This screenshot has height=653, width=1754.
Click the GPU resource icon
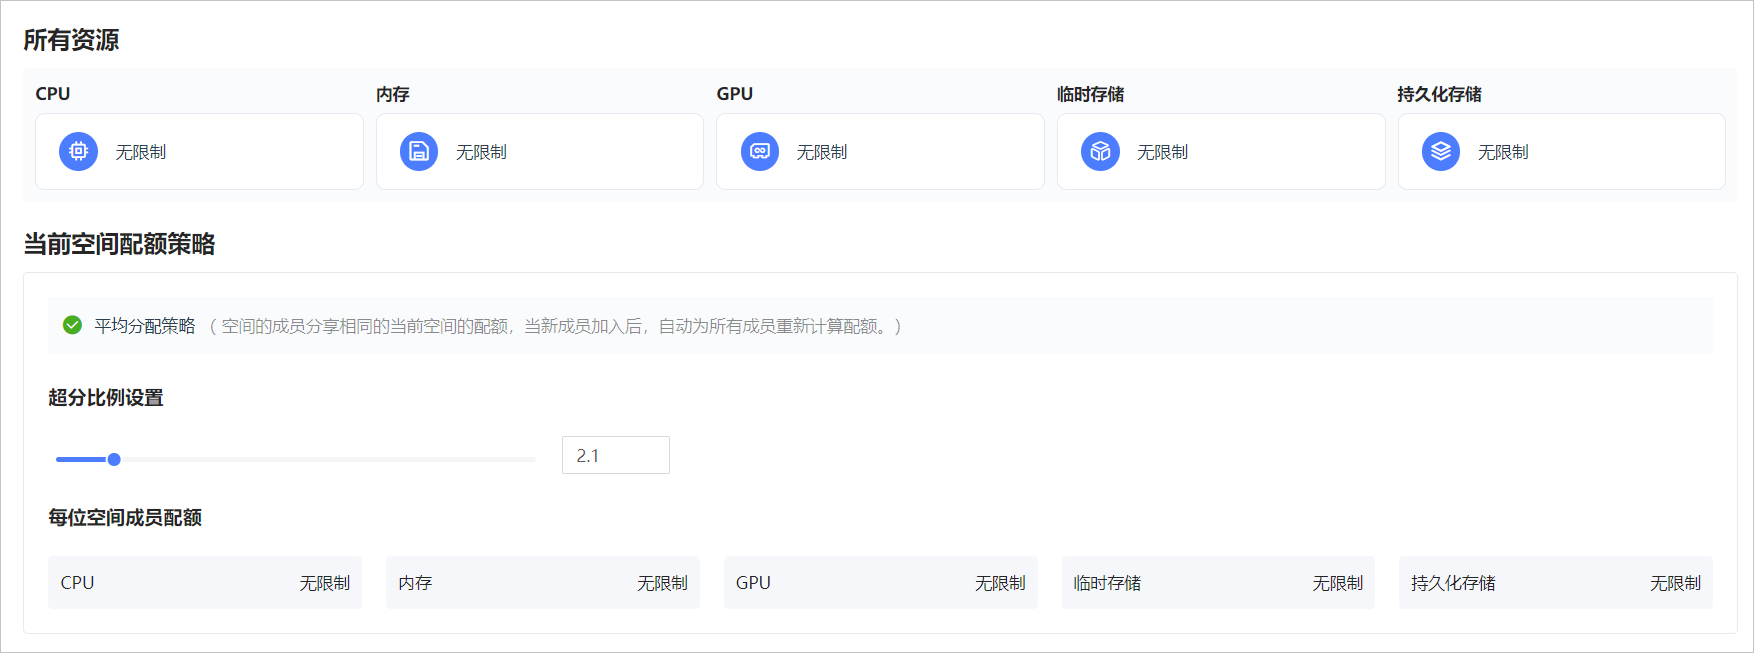760,152
